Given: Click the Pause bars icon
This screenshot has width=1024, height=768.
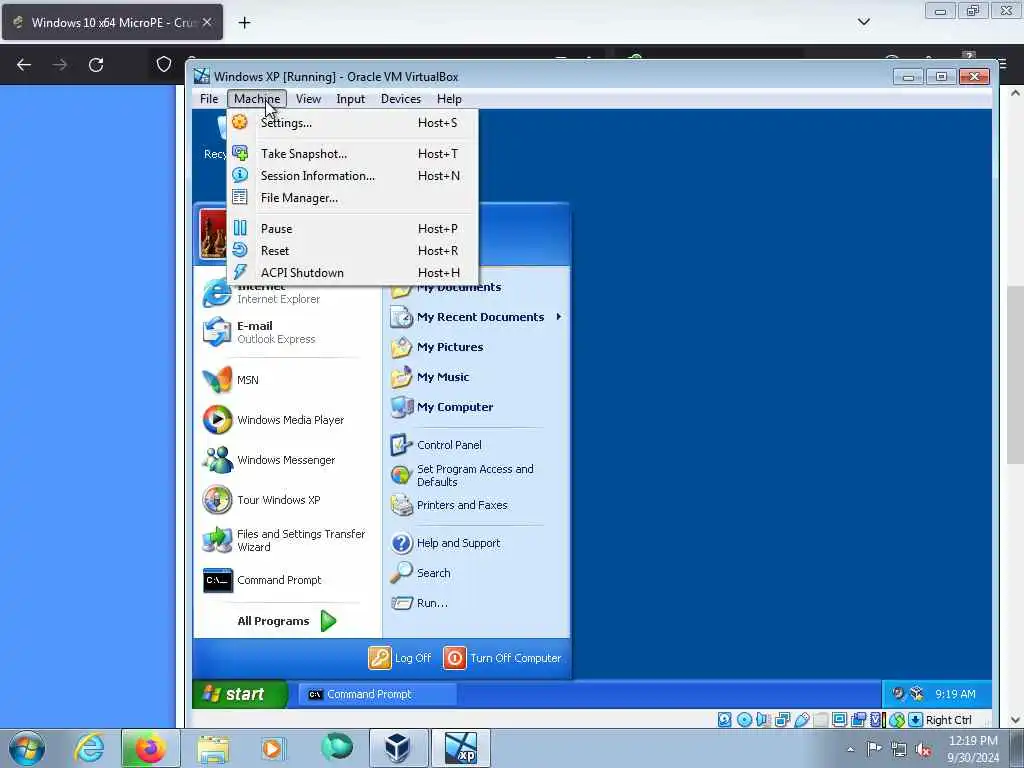Looking at the screenshot, I should (x=240, y=228).
